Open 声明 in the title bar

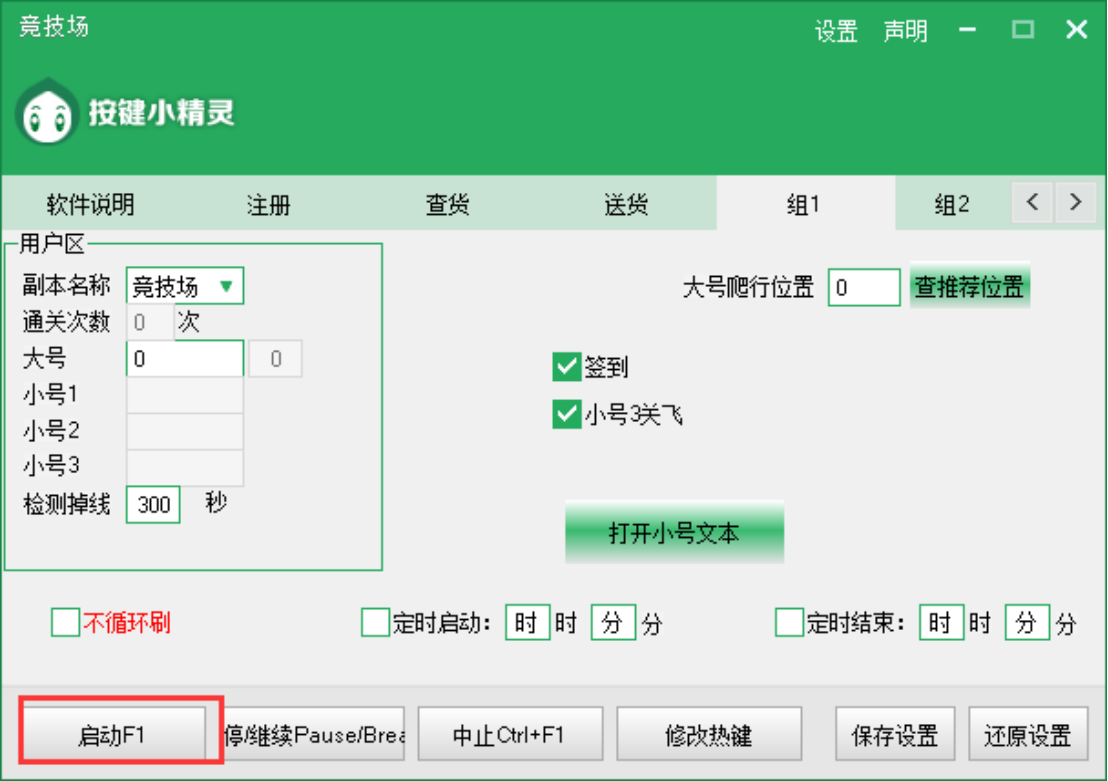[x=905, y=31]
